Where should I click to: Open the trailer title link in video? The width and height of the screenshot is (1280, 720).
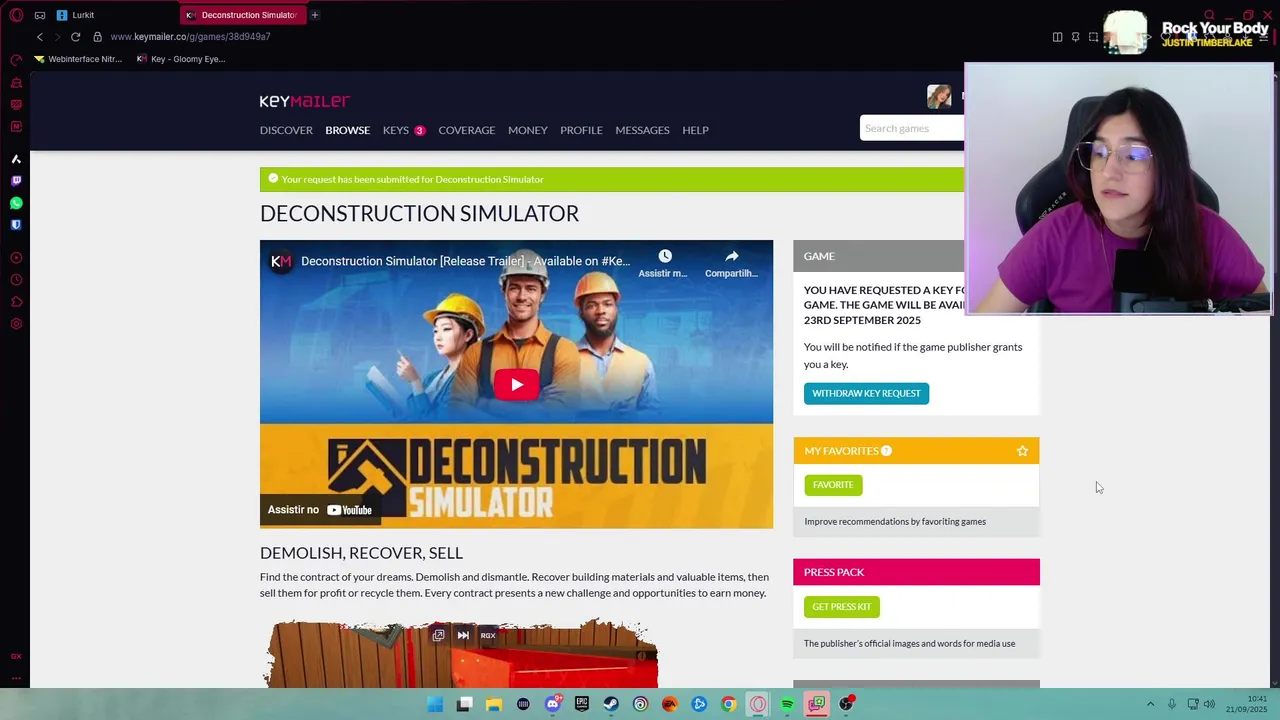(x=465, y=261)
